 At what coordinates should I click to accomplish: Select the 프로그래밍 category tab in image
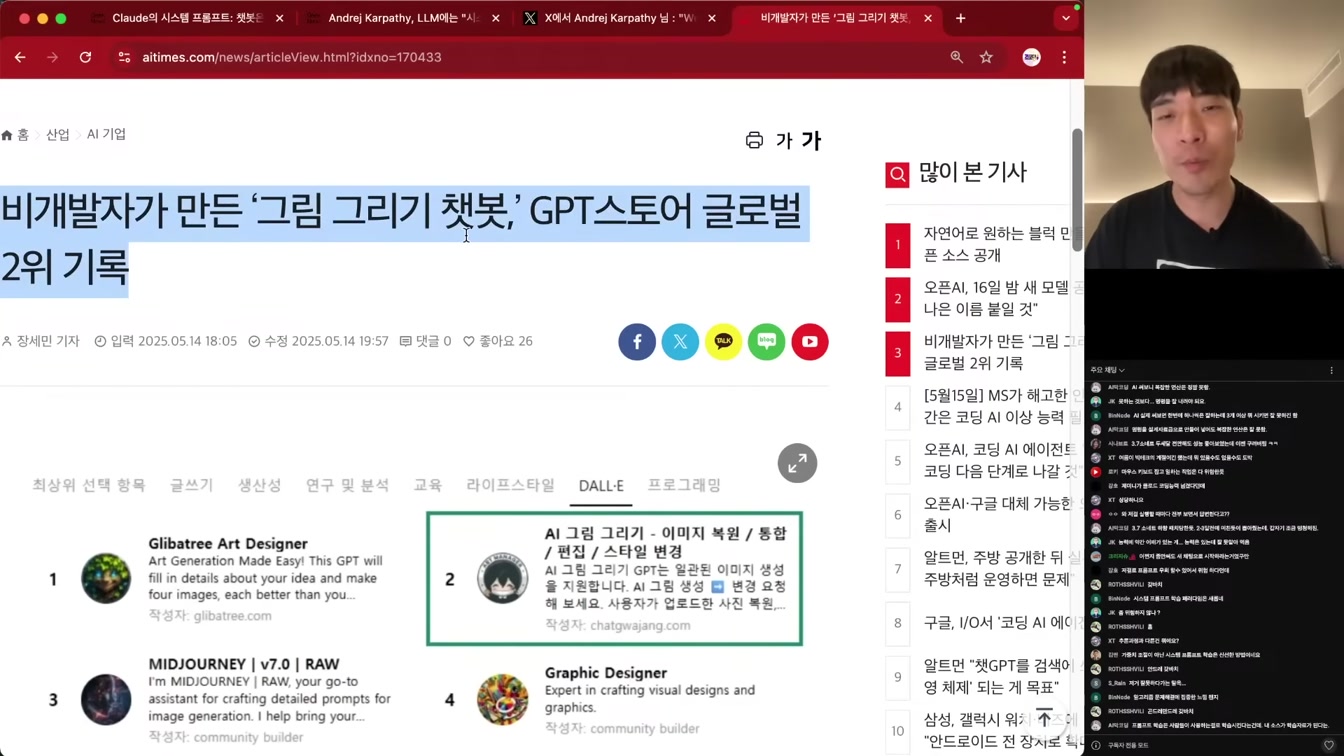click(684, 485)
